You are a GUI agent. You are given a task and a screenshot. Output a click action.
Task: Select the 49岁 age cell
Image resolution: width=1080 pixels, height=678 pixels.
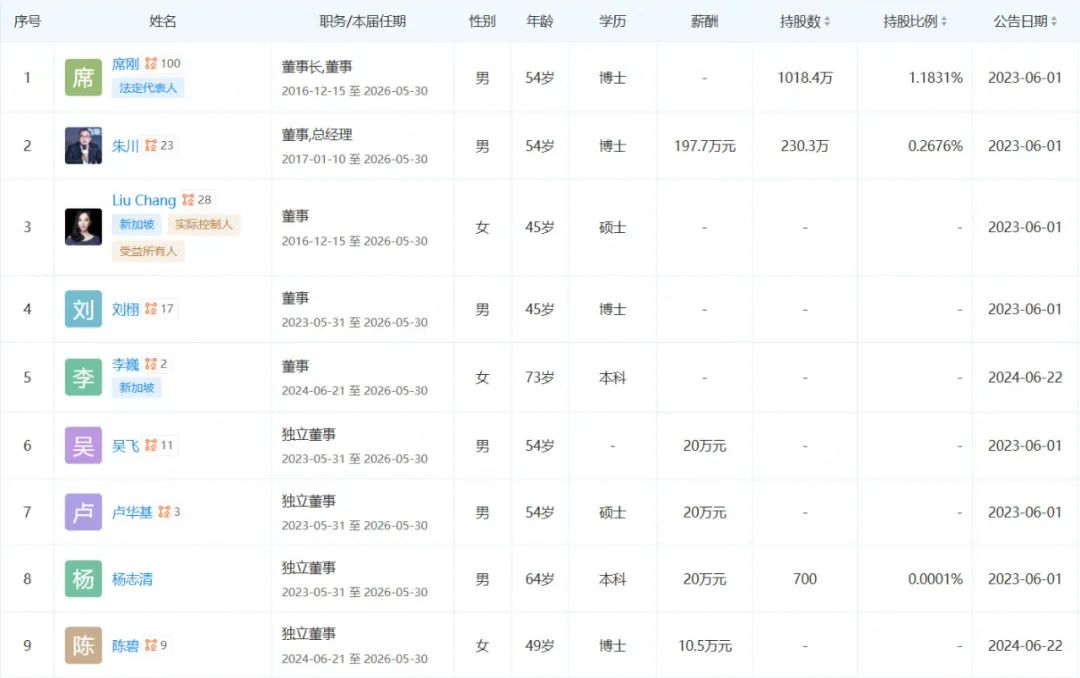click(x=539, y=646)
